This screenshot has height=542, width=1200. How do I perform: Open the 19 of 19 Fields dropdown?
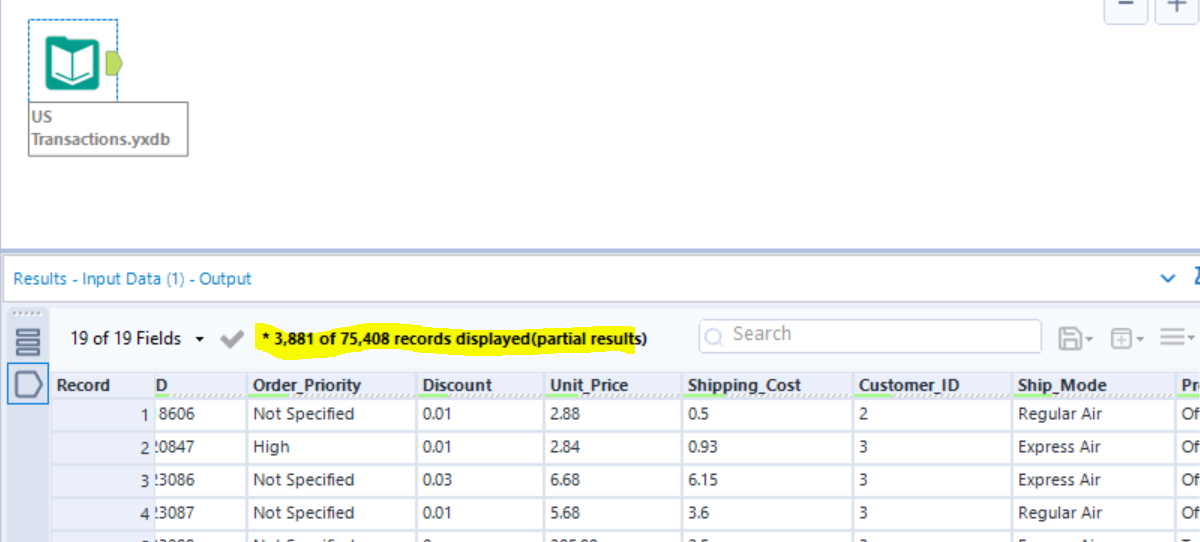click(x=137, y=339)
